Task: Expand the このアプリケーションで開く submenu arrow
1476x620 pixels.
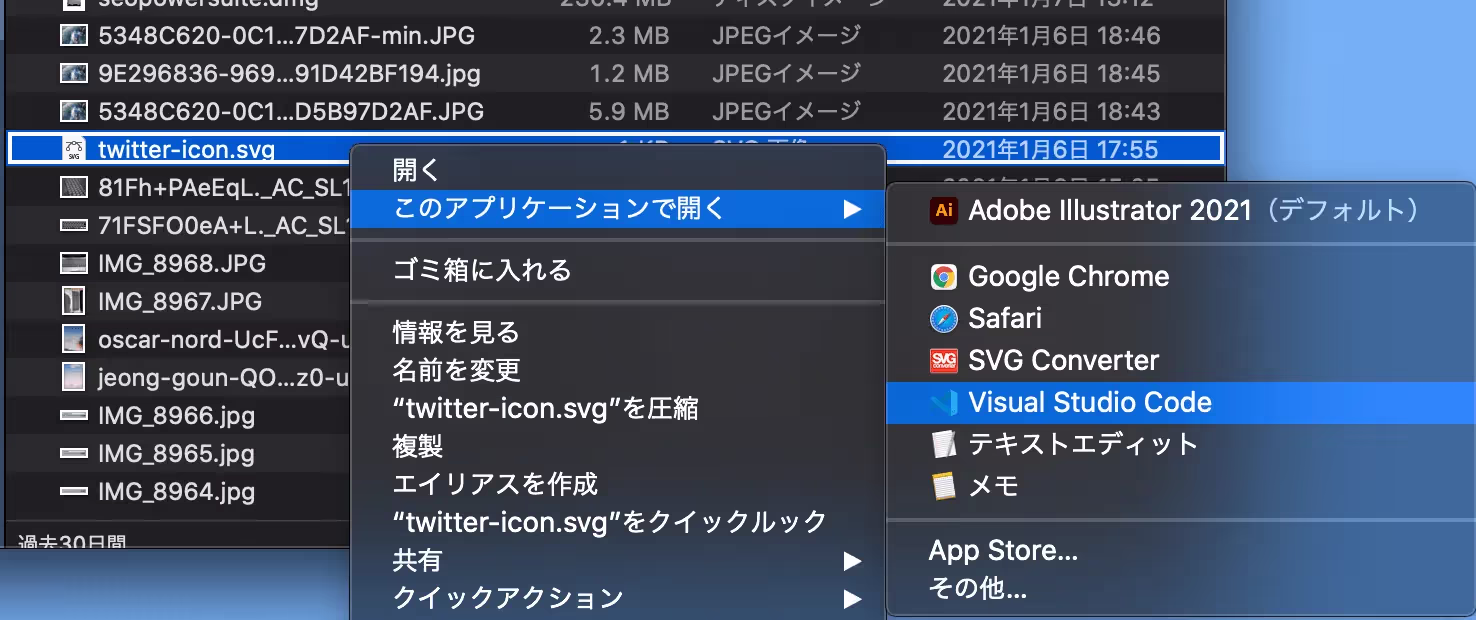Action: click(x=852, y=209)
